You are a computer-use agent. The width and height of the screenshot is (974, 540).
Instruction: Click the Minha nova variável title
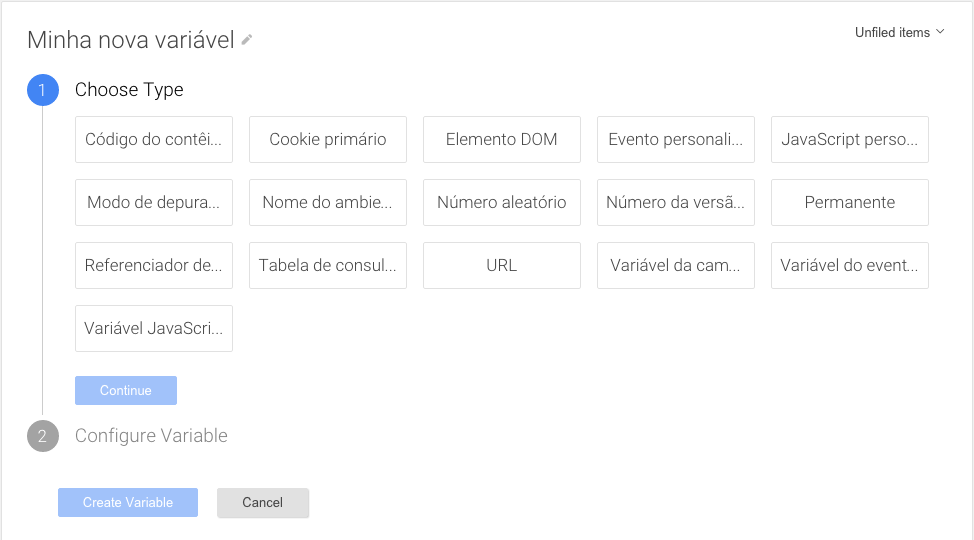coord(130,40)
